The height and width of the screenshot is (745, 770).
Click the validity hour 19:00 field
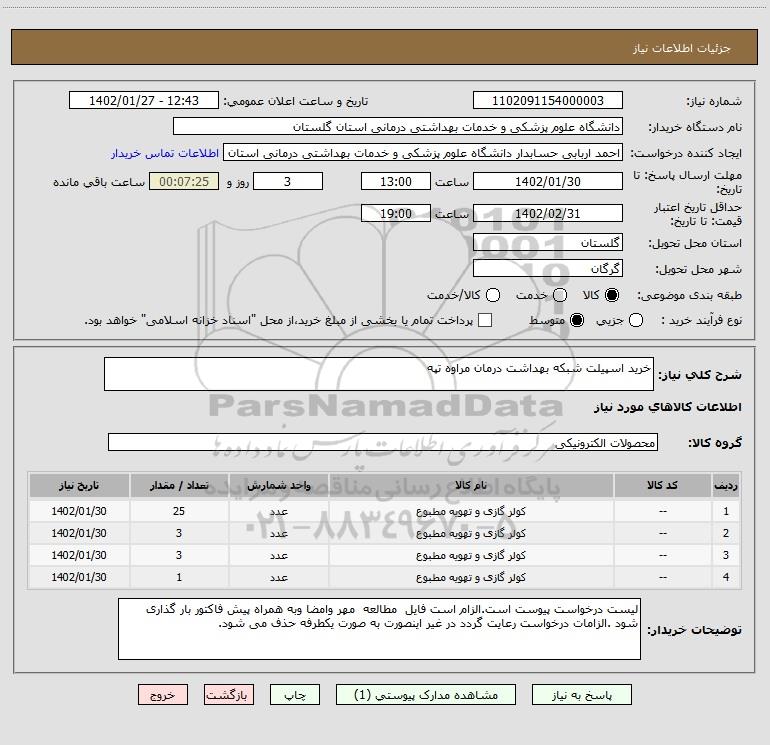(x=396, y=213)
